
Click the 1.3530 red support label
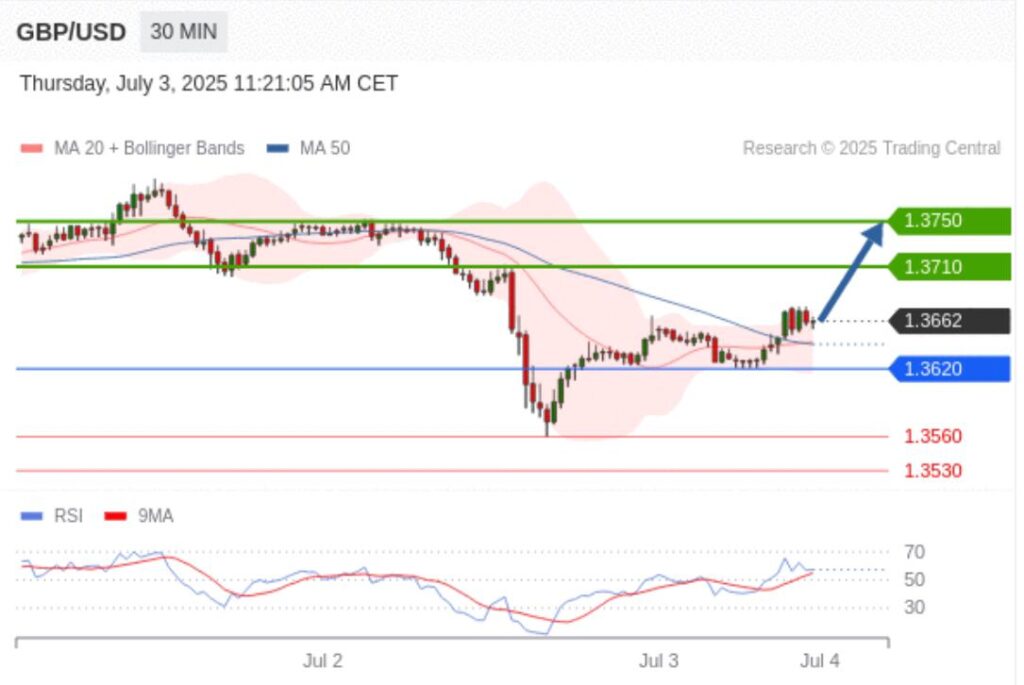point(933,470)
